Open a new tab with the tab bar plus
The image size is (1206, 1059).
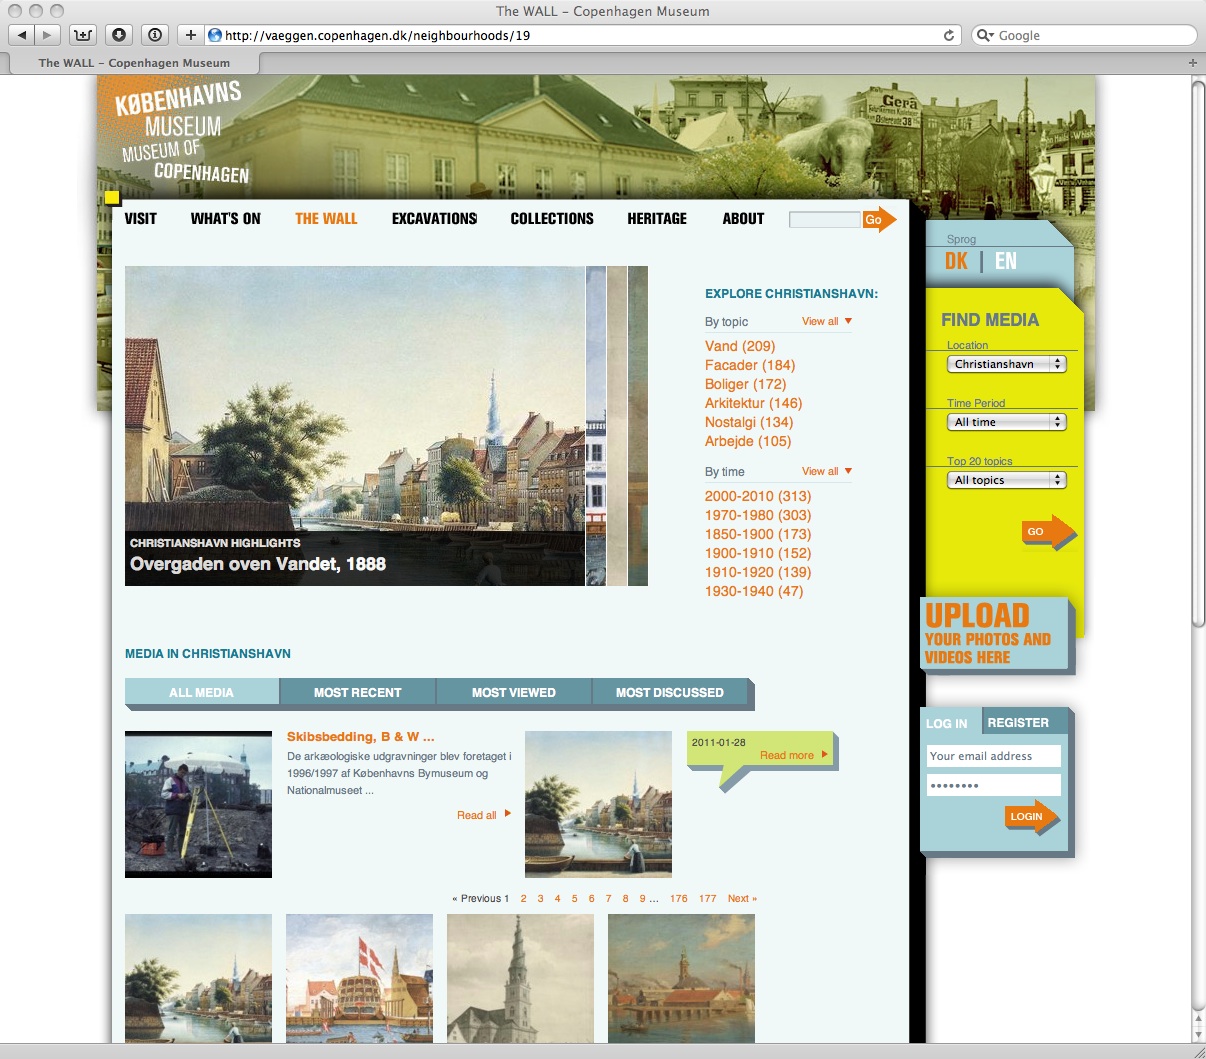click(1192, 62)
